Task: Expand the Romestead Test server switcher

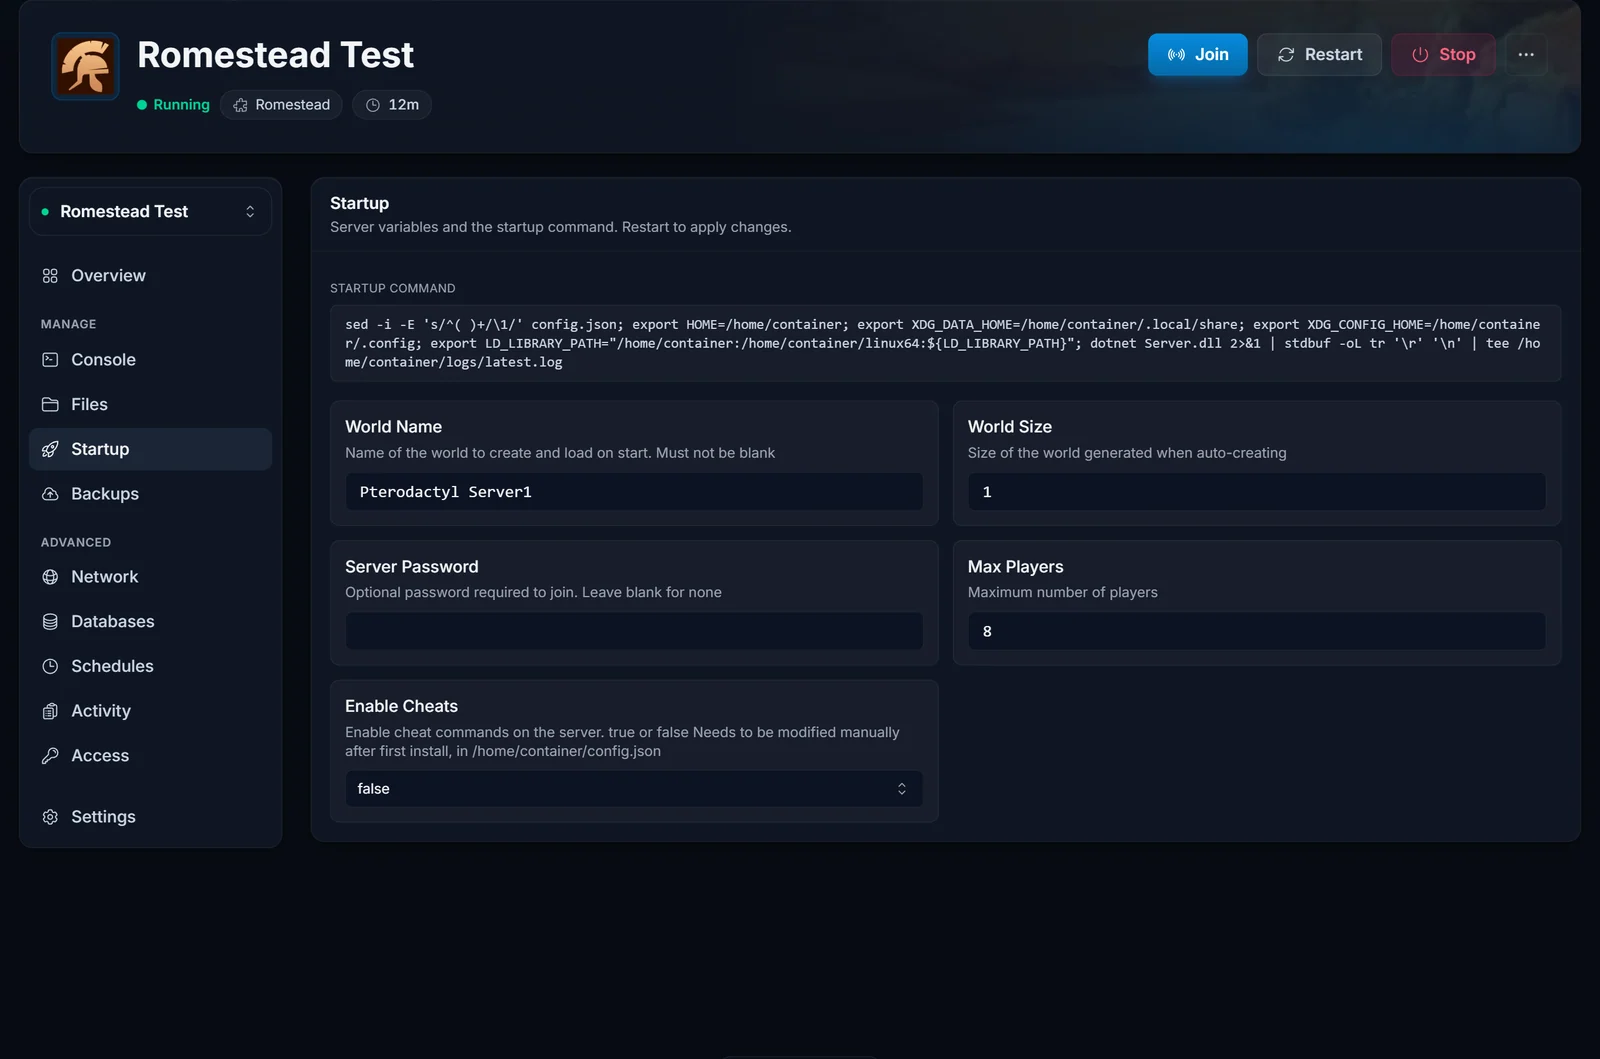Action: tap(150, 212)
